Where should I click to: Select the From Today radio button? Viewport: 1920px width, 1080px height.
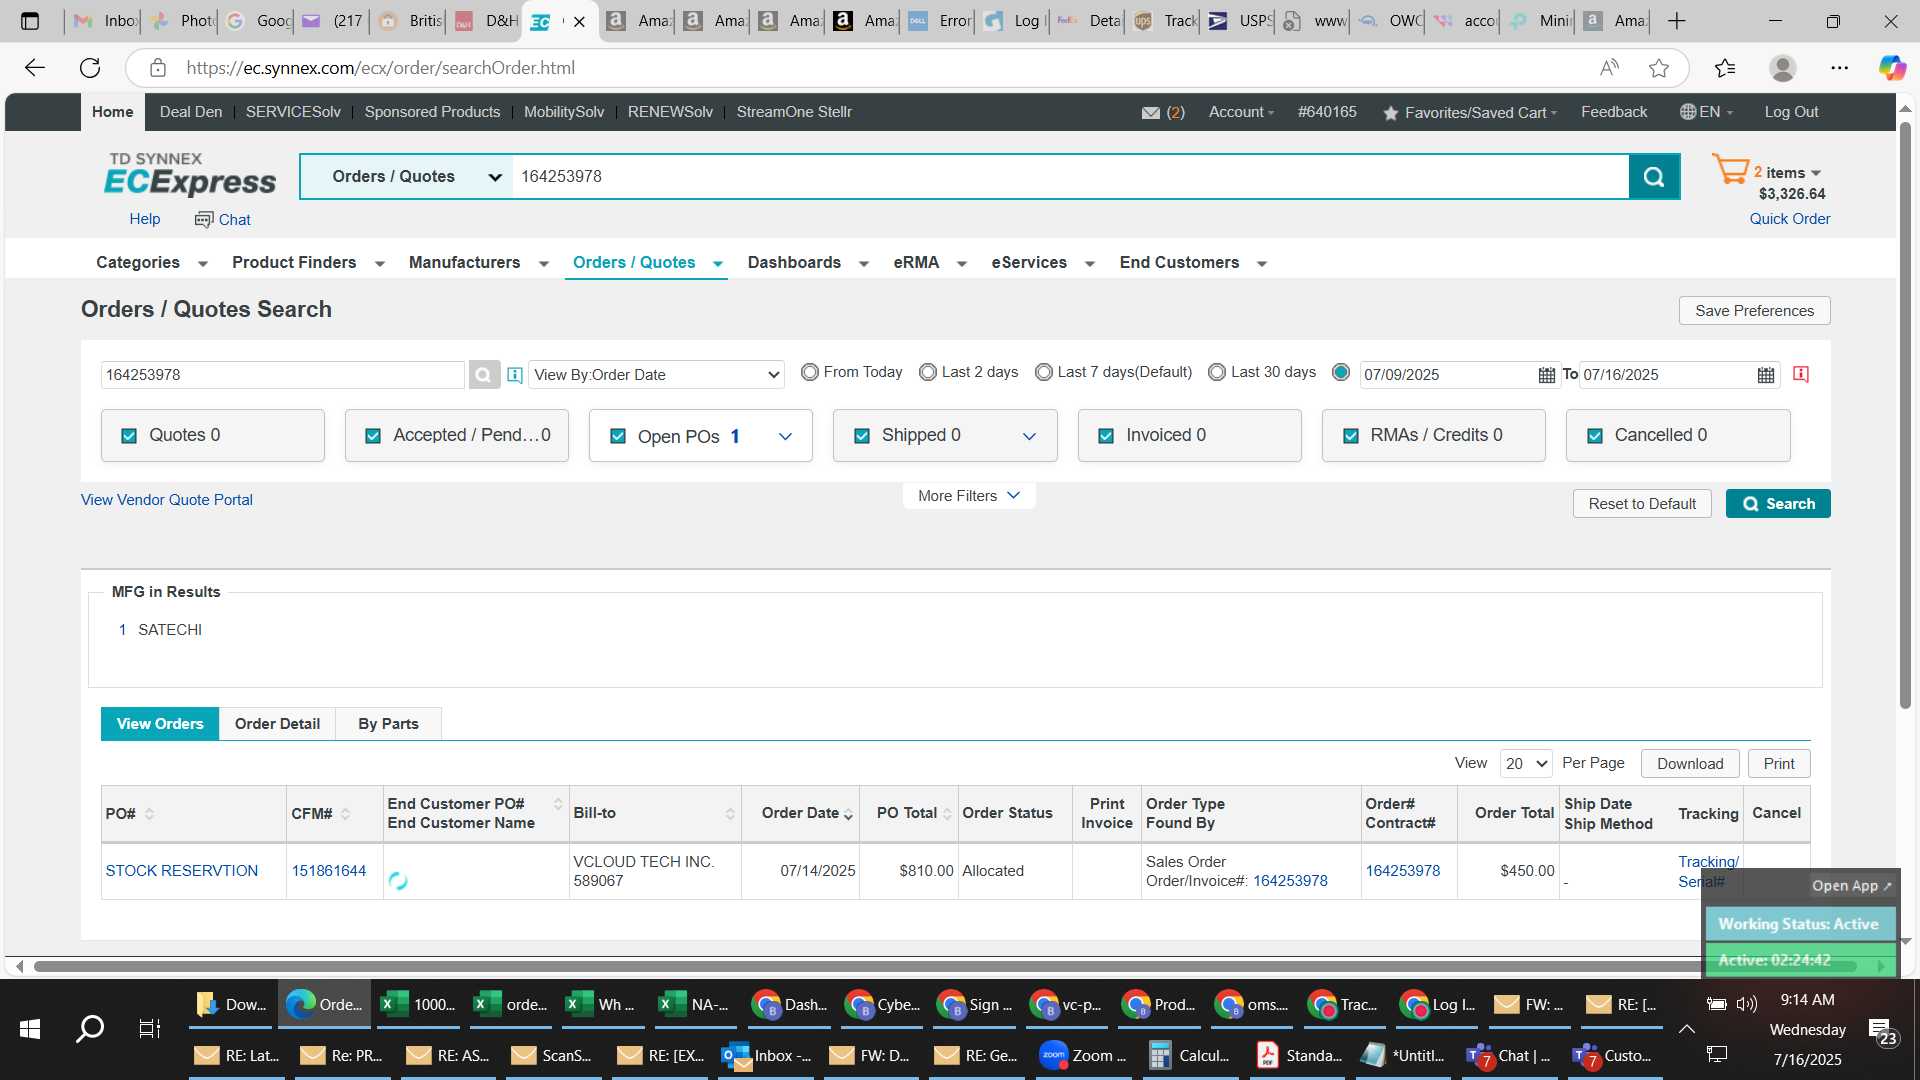[x=810, y=372]
